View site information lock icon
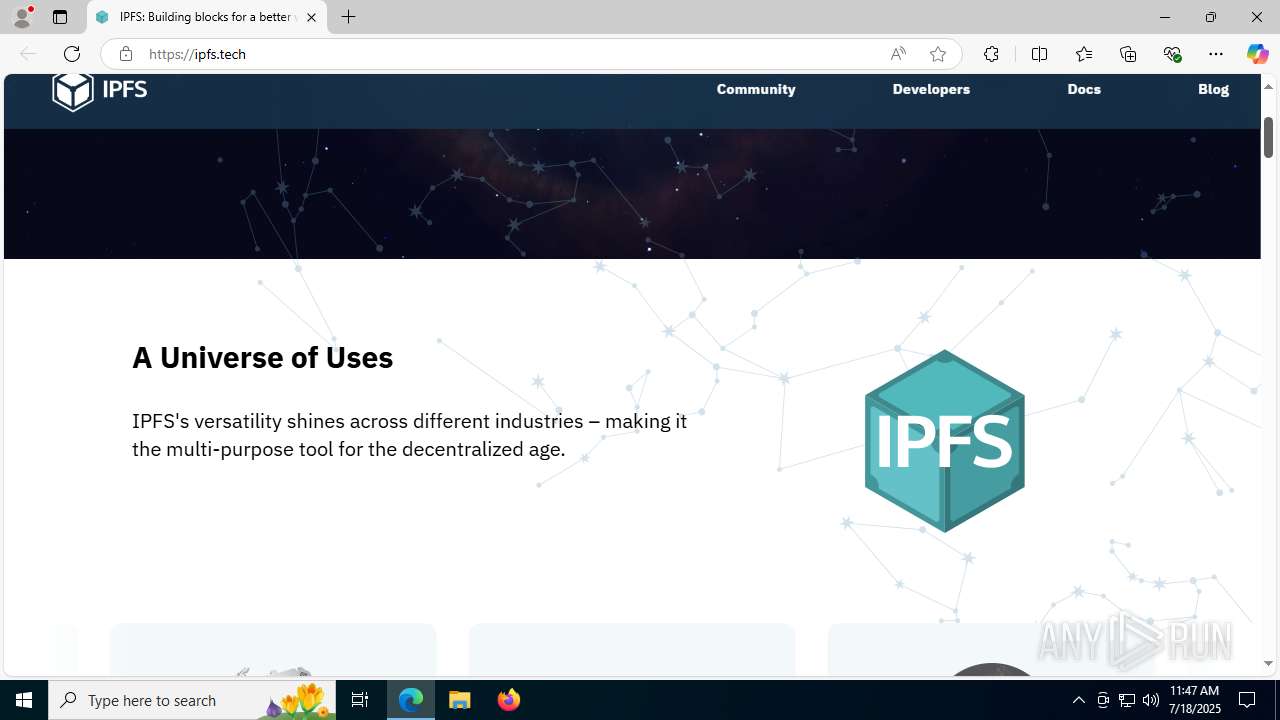This screenshot has height=720, width=1280. click(126, 54)
